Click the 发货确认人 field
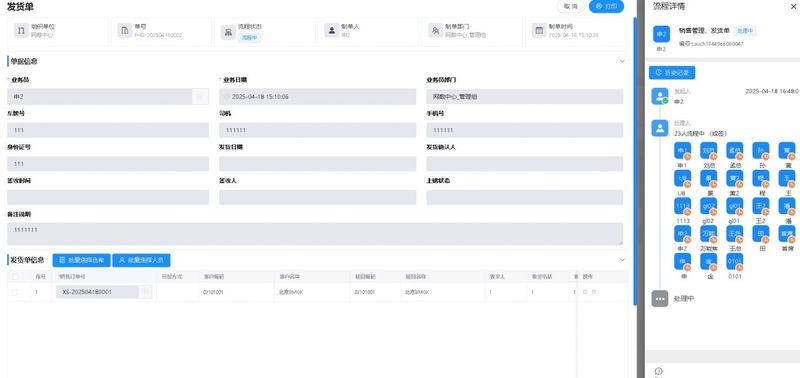Viewport: 800px width, 378px height. pos(524,164)
